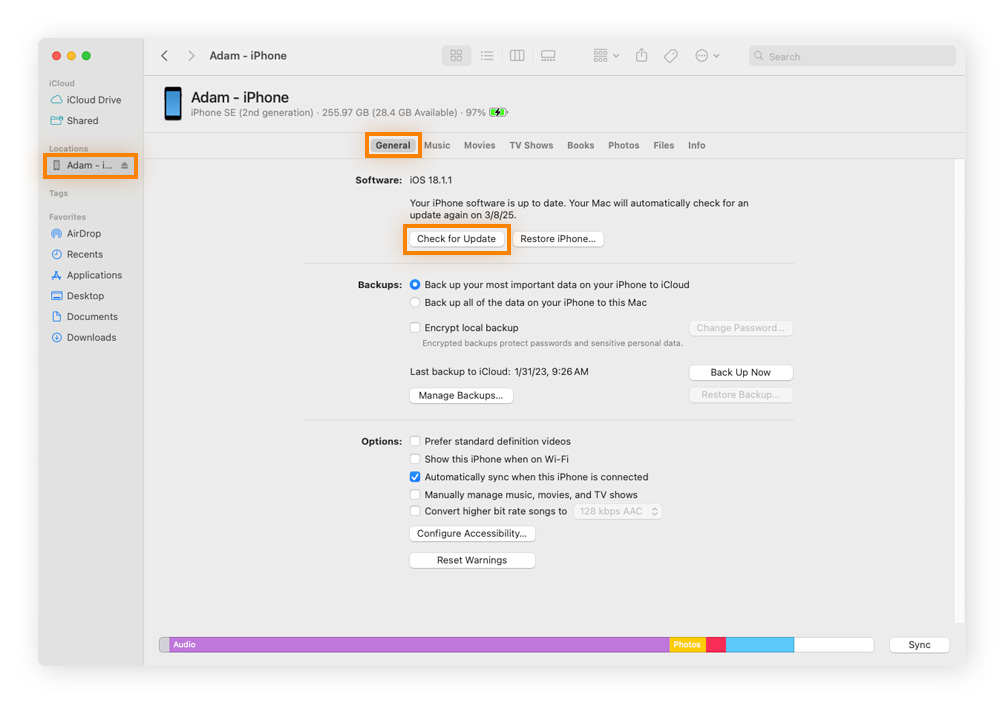The image size is (1000, 701).
Task: Switch to list view in toolbar
Action: point(487,56)
